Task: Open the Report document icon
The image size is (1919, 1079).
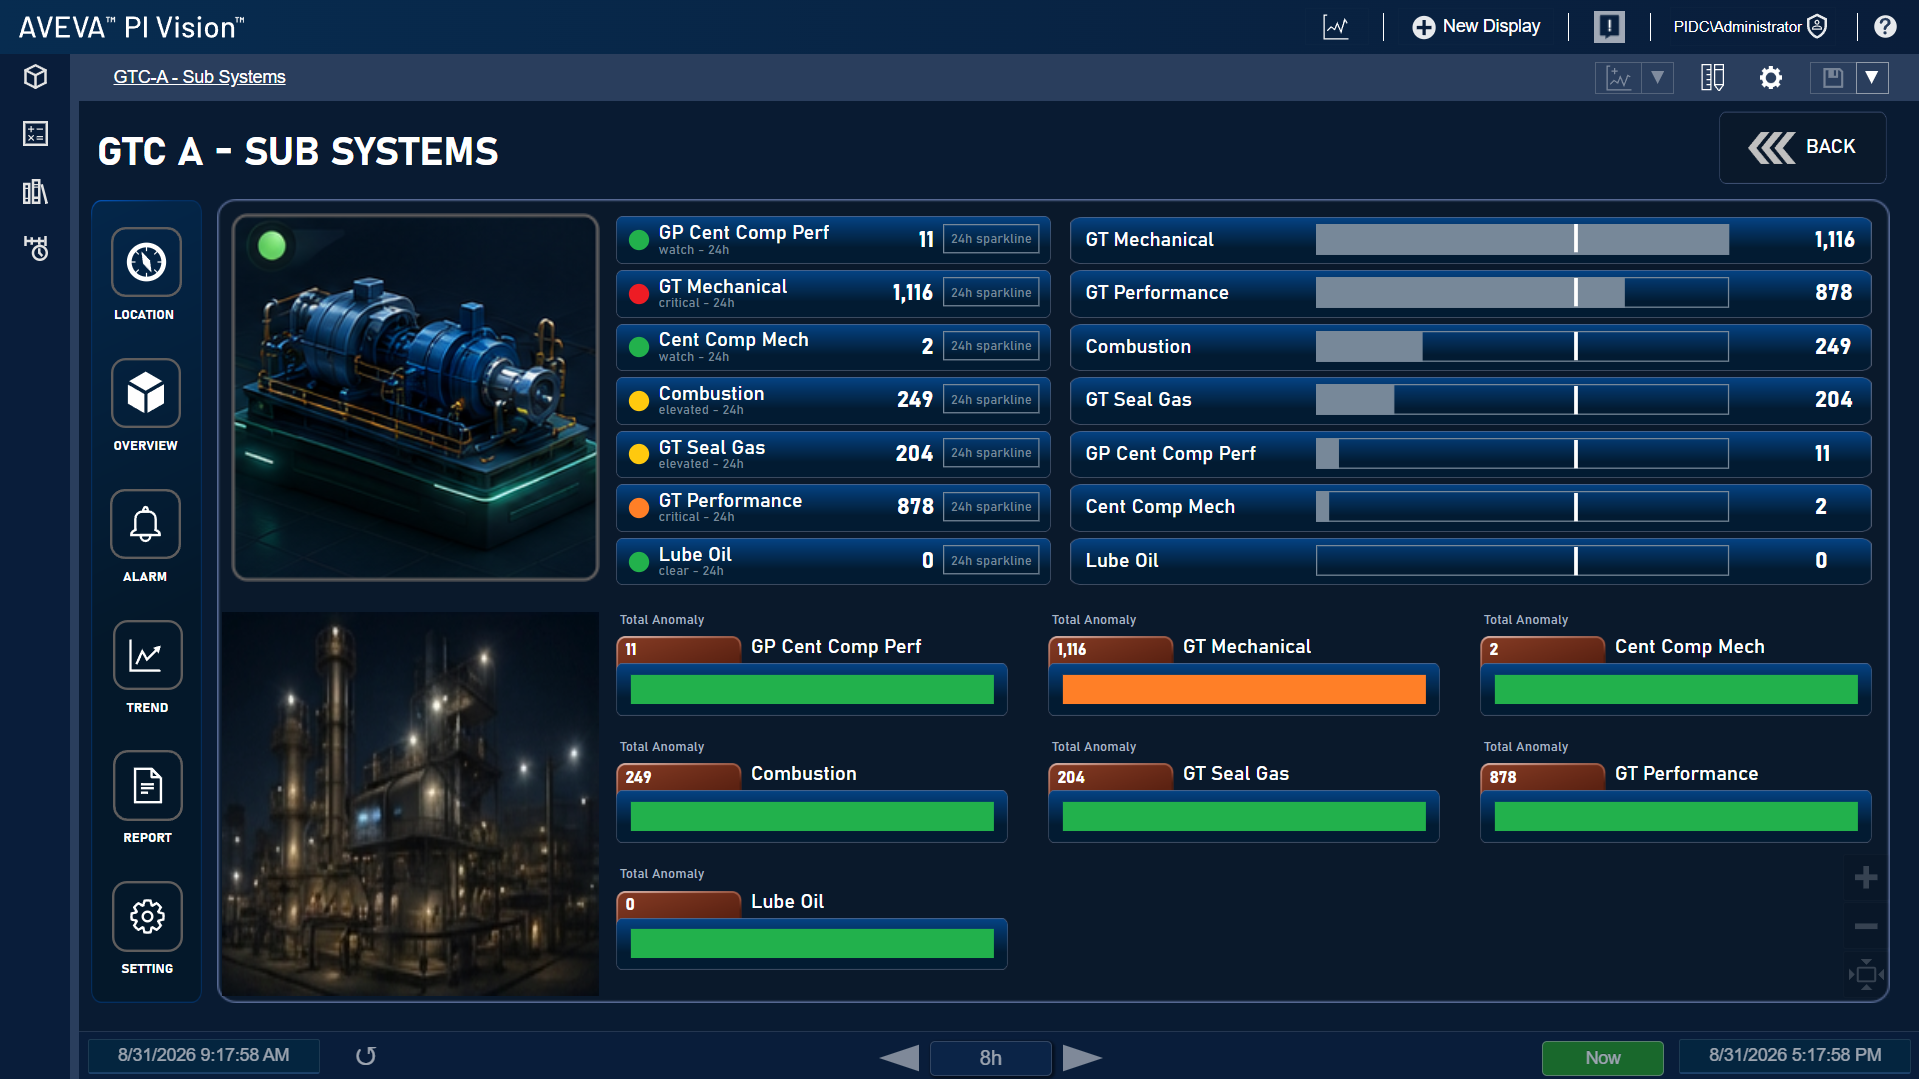Action: pos(147,786)
